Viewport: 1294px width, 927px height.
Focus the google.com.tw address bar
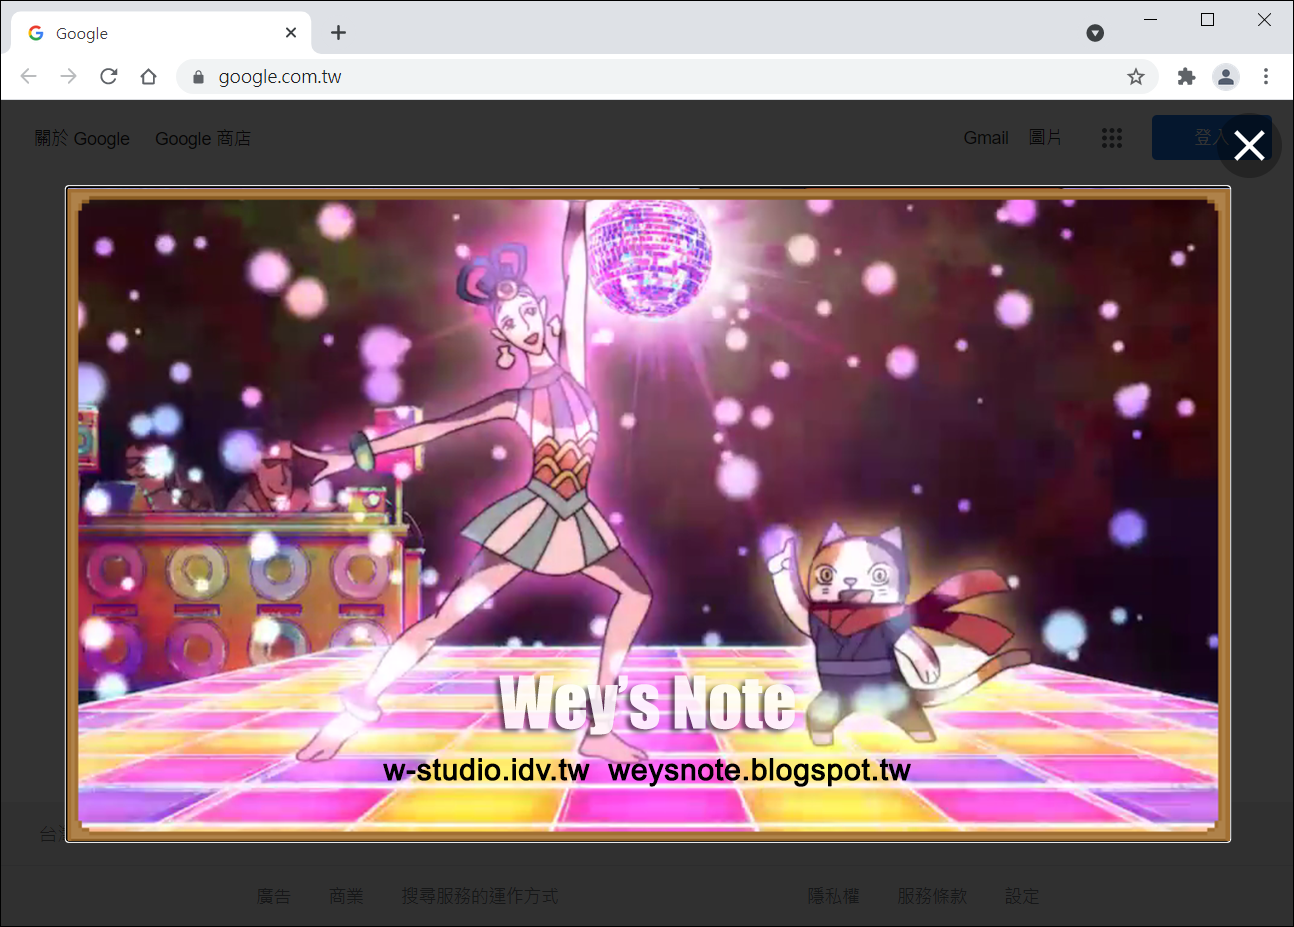(x=667, y=77)
